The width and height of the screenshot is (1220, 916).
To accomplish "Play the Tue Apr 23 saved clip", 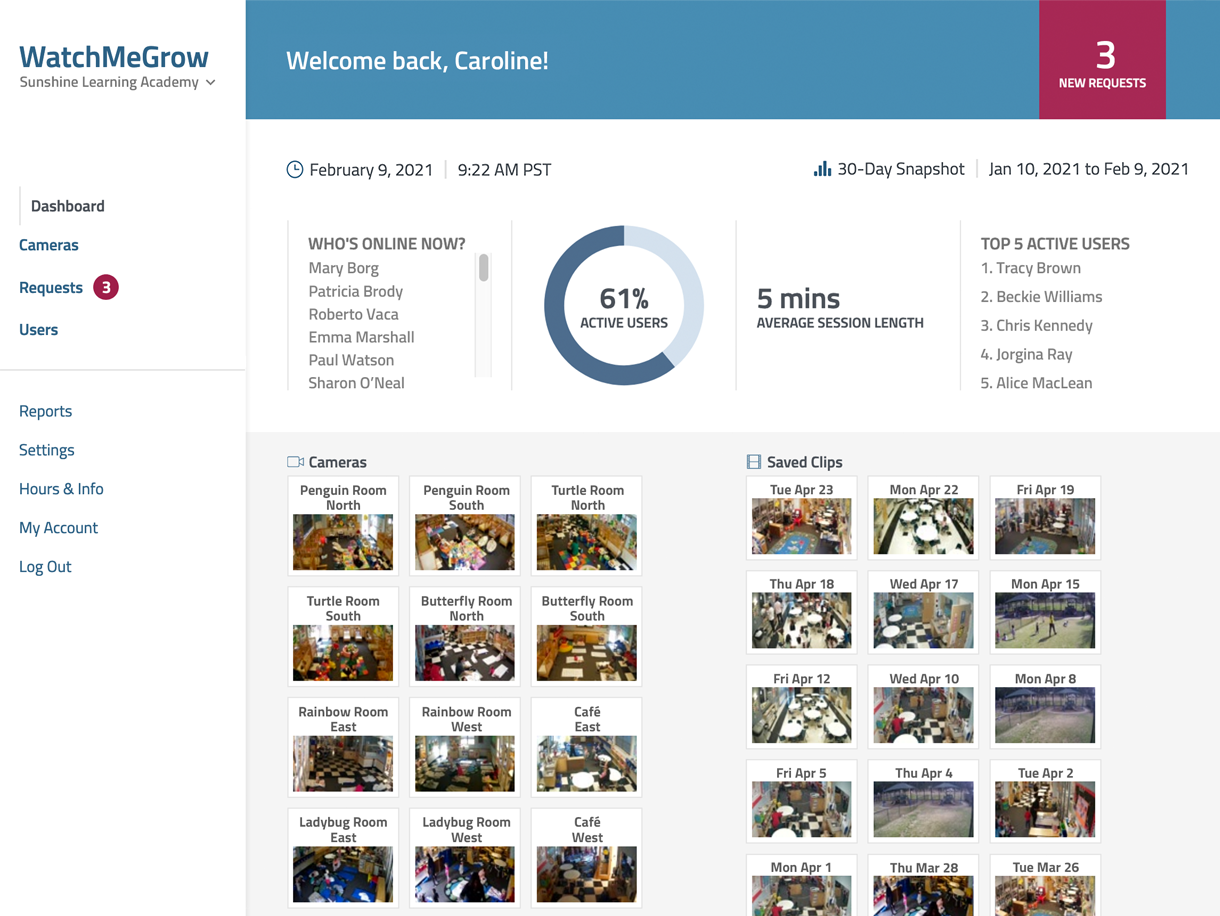I will [801, 518].
